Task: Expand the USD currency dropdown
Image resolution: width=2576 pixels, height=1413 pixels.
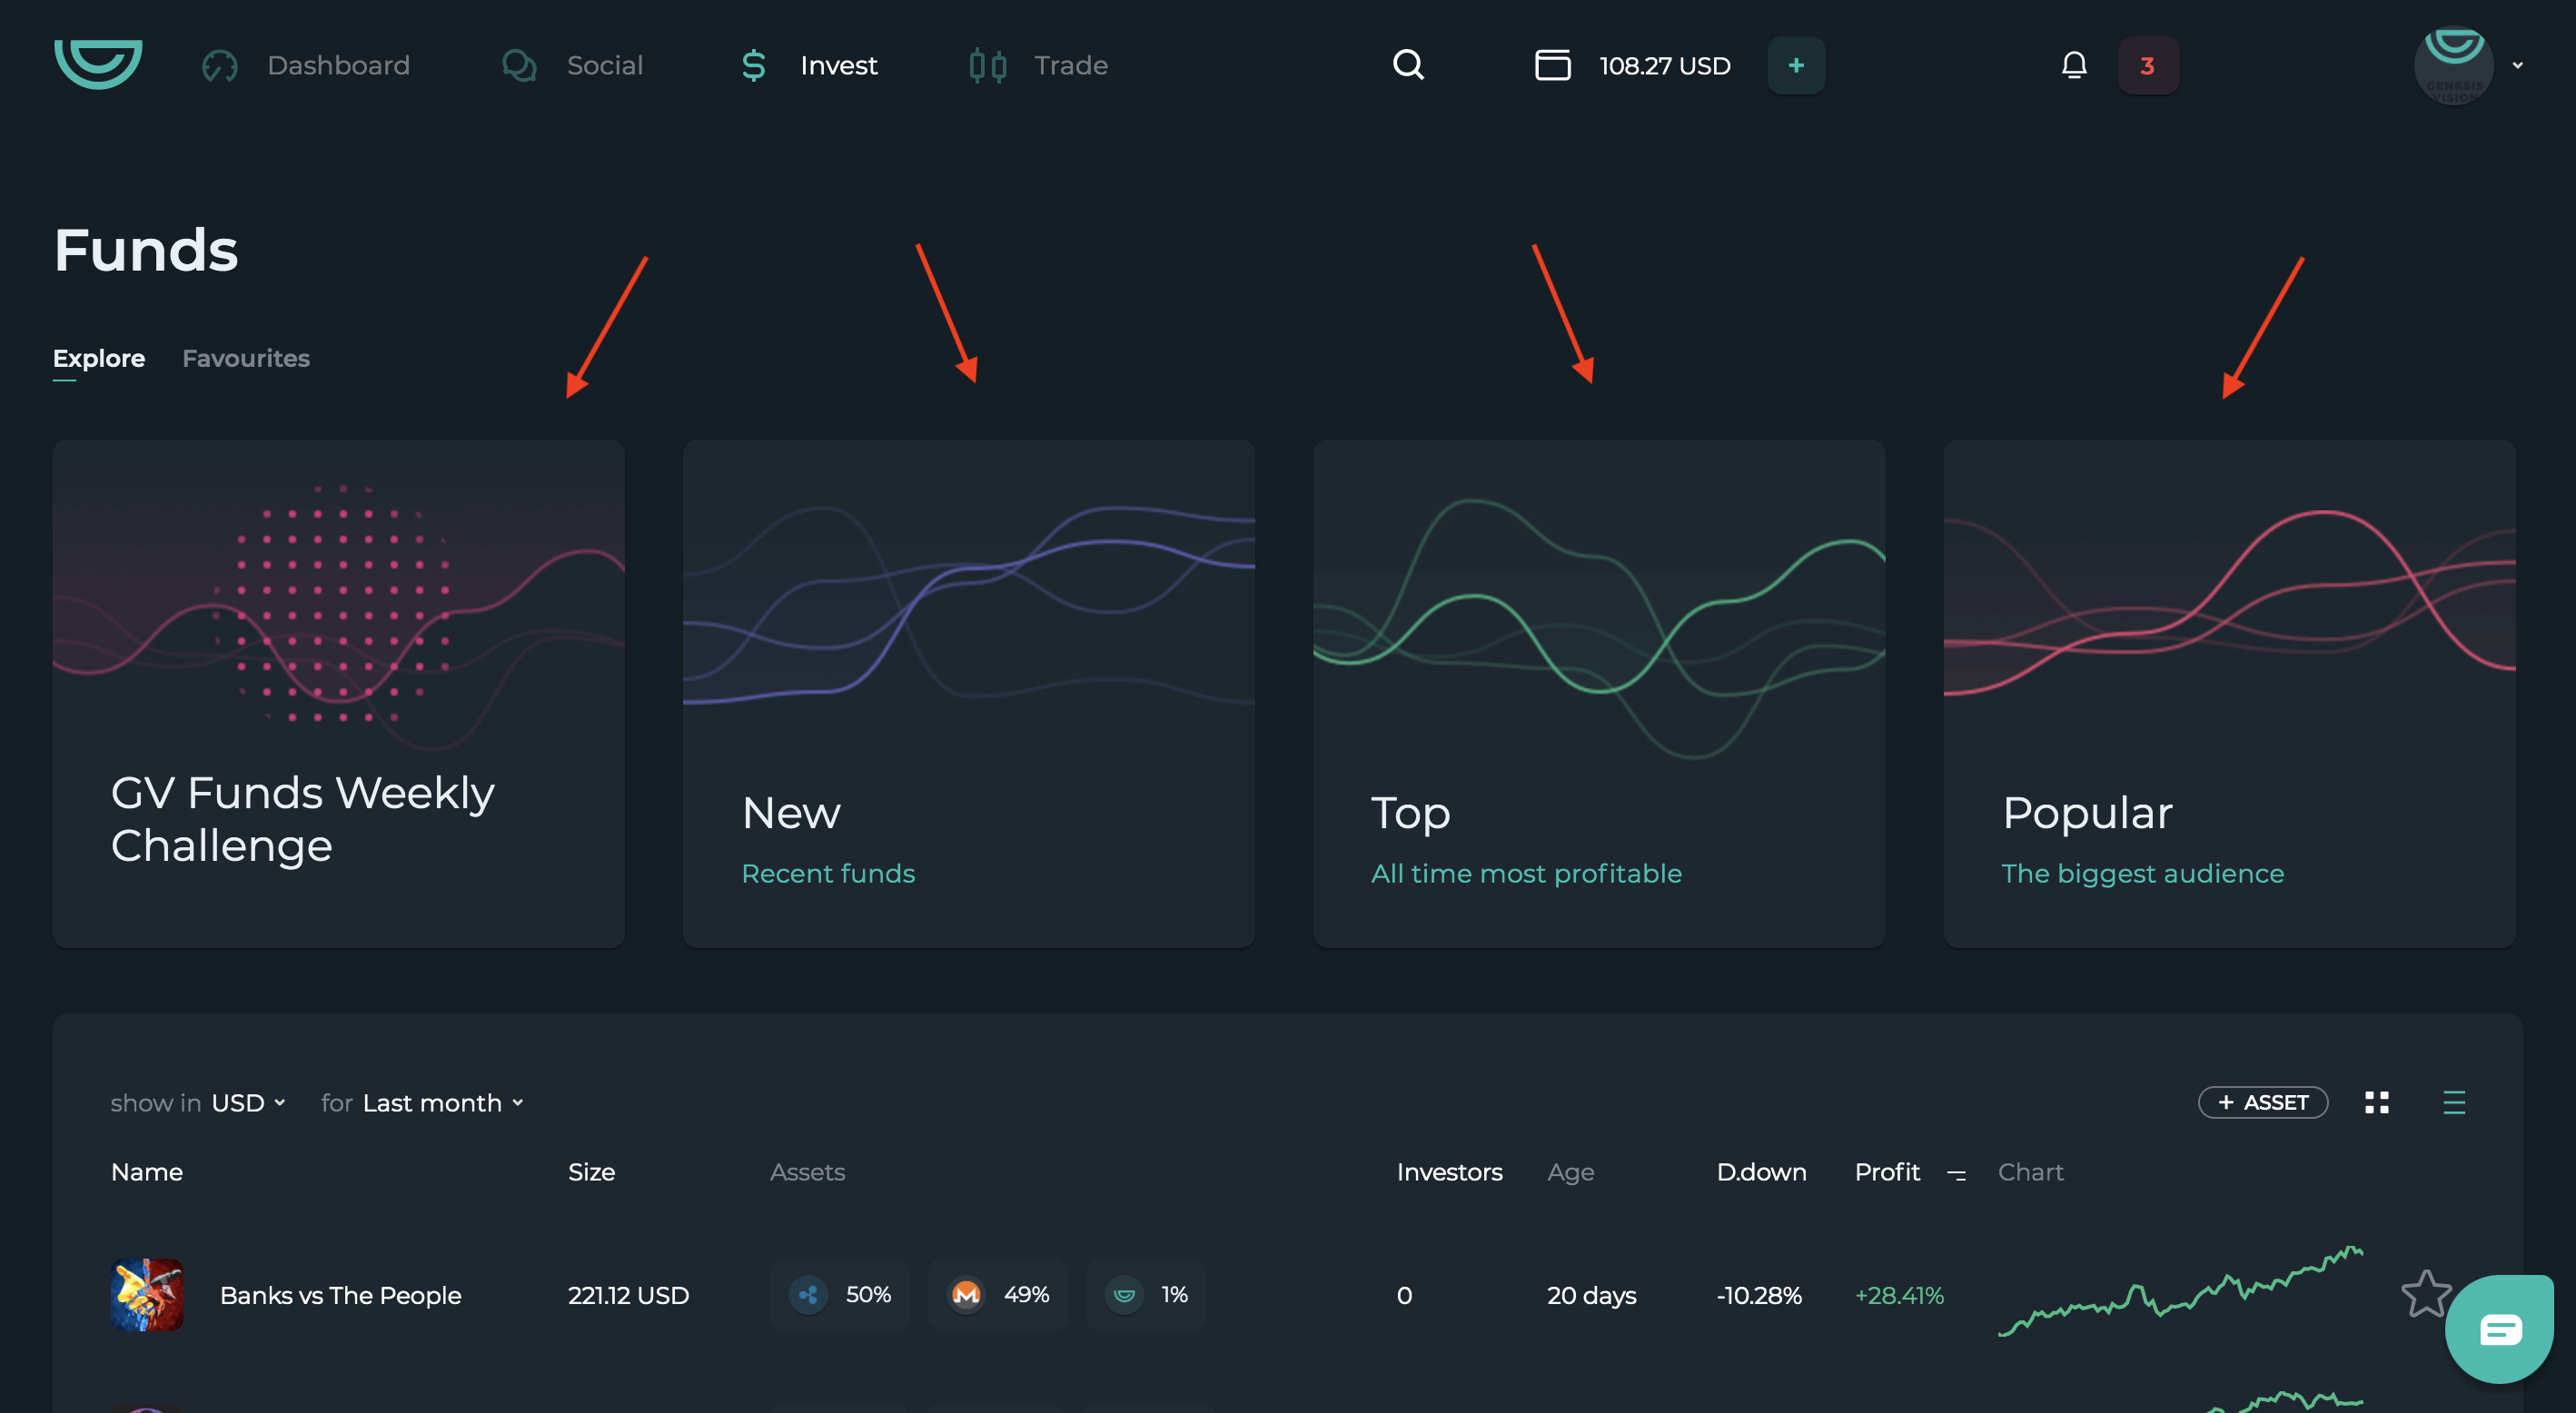Action: (248, 1102)
